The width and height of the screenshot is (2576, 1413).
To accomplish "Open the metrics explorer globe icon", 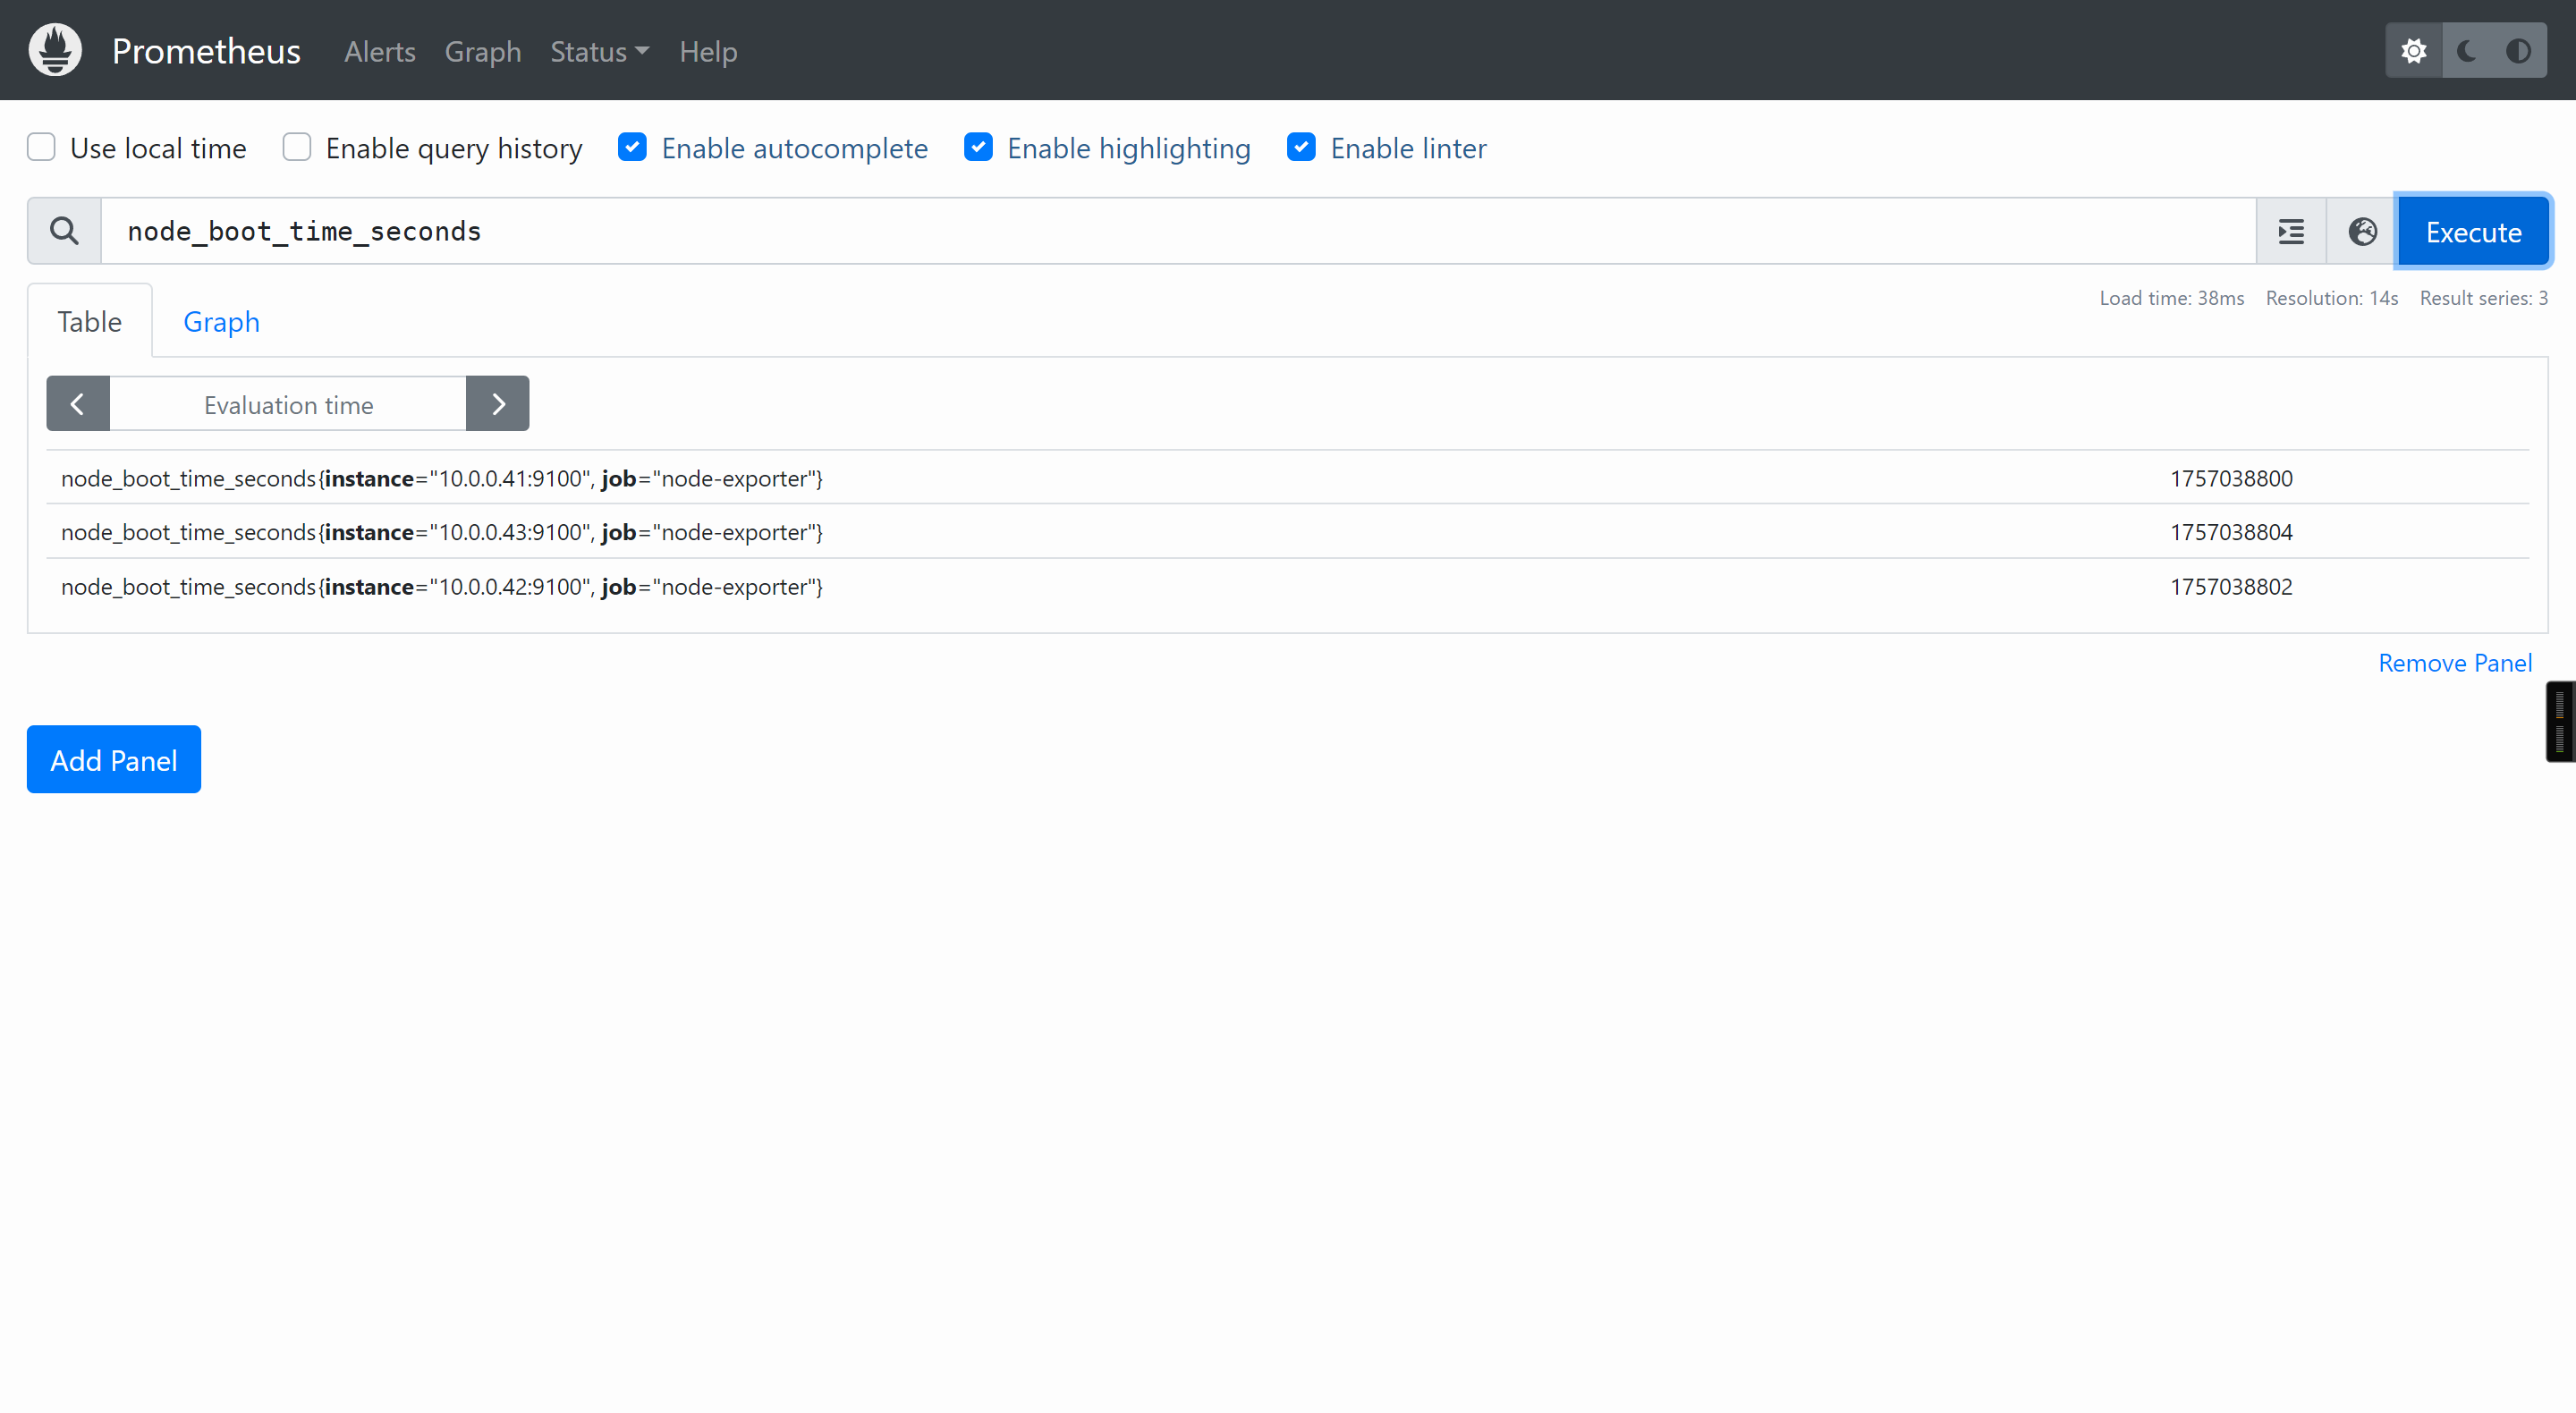I will [2362, 231].
